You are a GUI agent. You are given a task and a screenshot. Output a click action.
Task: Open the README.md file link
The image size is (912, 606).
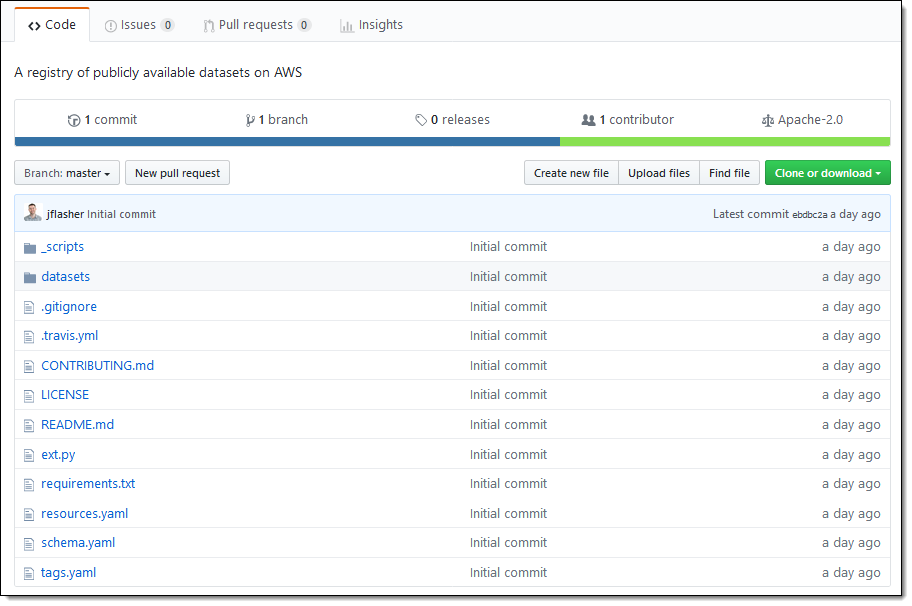pos(77,425)
